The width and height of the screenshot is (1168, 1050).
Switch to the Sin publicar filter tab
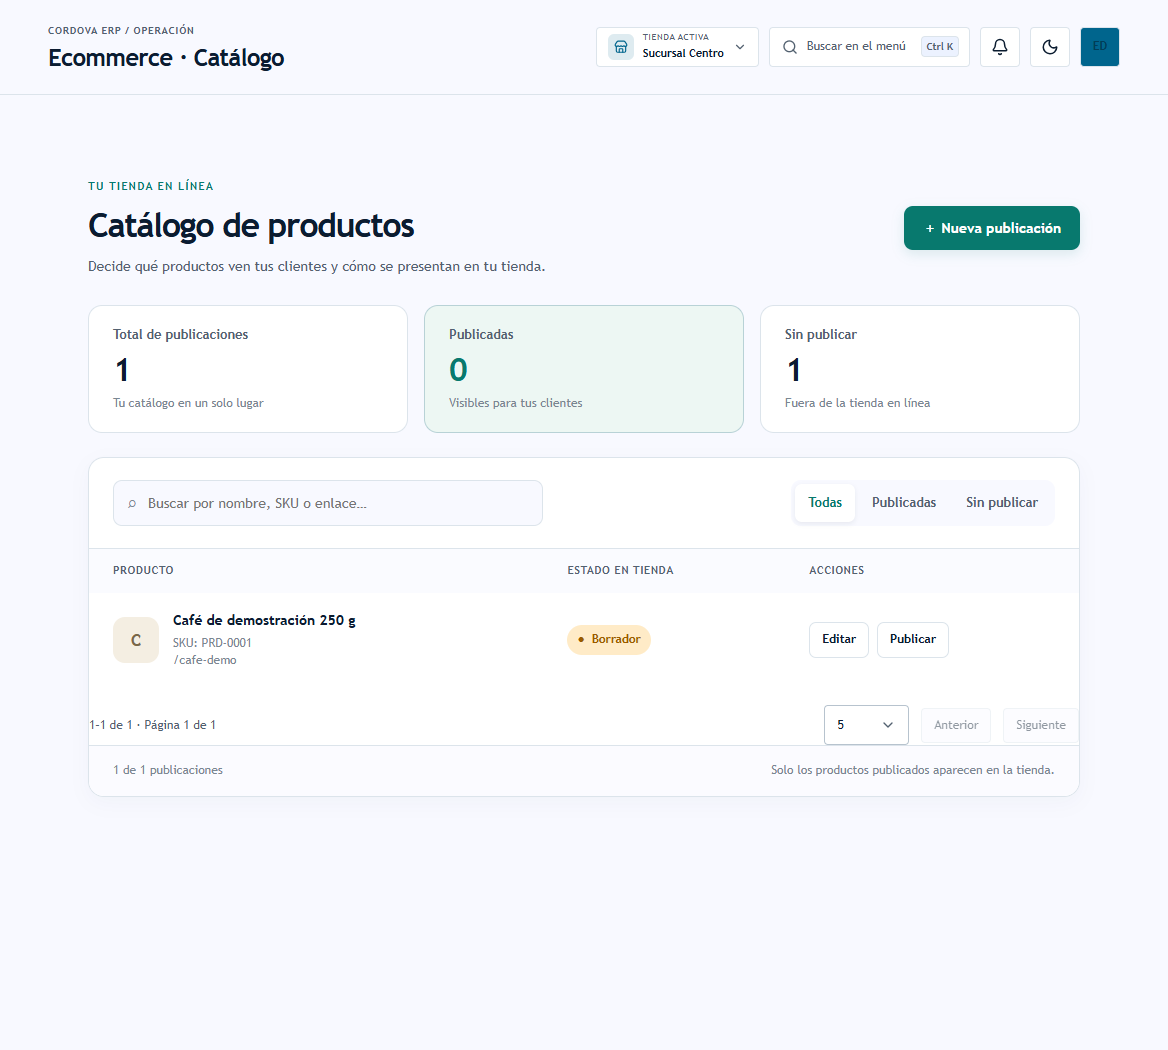[x=1001, y=503]
